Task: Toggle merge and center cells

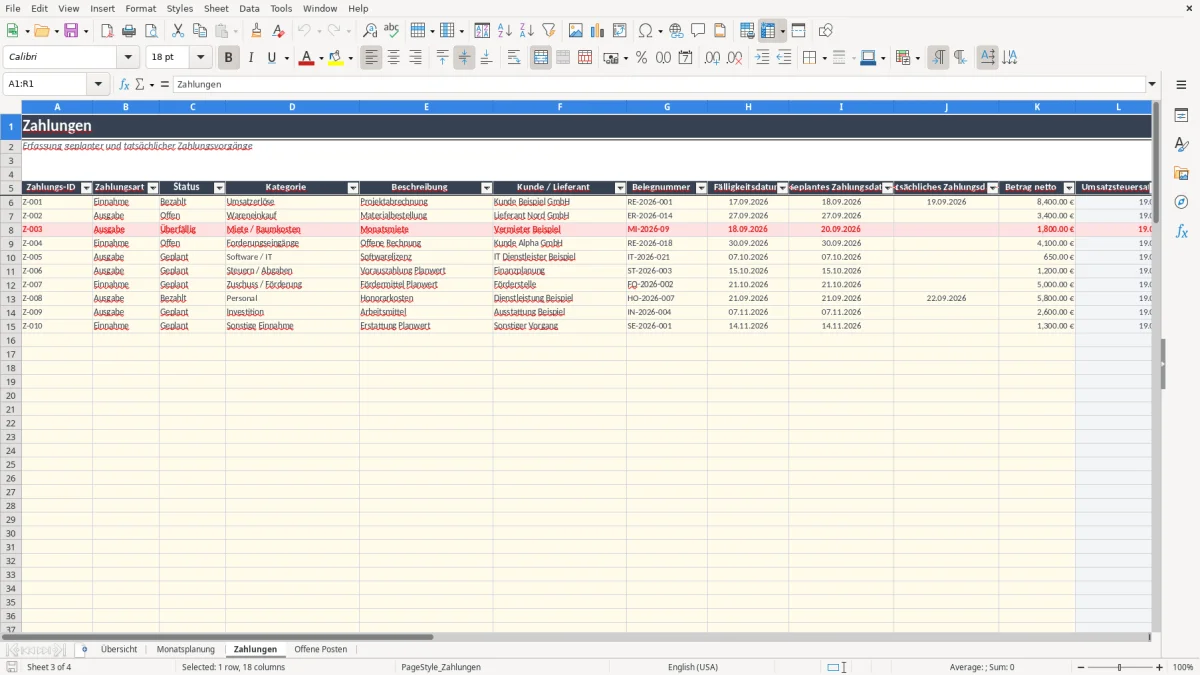Action: point(541,58)
